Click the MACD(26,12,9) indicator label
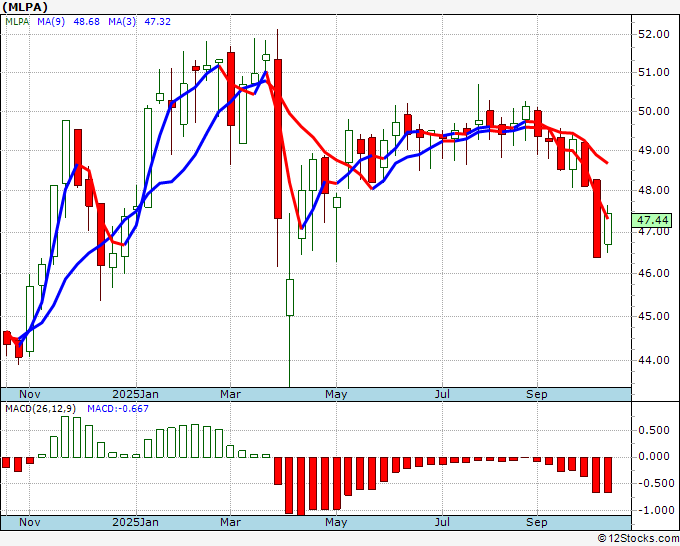This screenshot has width=680, height=546. point(41,409)
